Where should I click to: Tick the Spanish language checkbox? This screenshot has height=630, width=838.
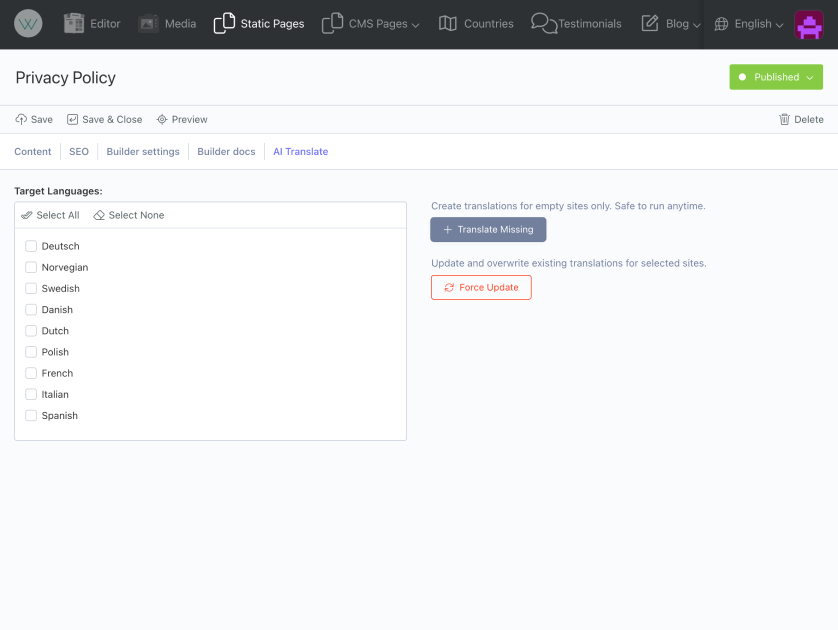pos(31,416)
